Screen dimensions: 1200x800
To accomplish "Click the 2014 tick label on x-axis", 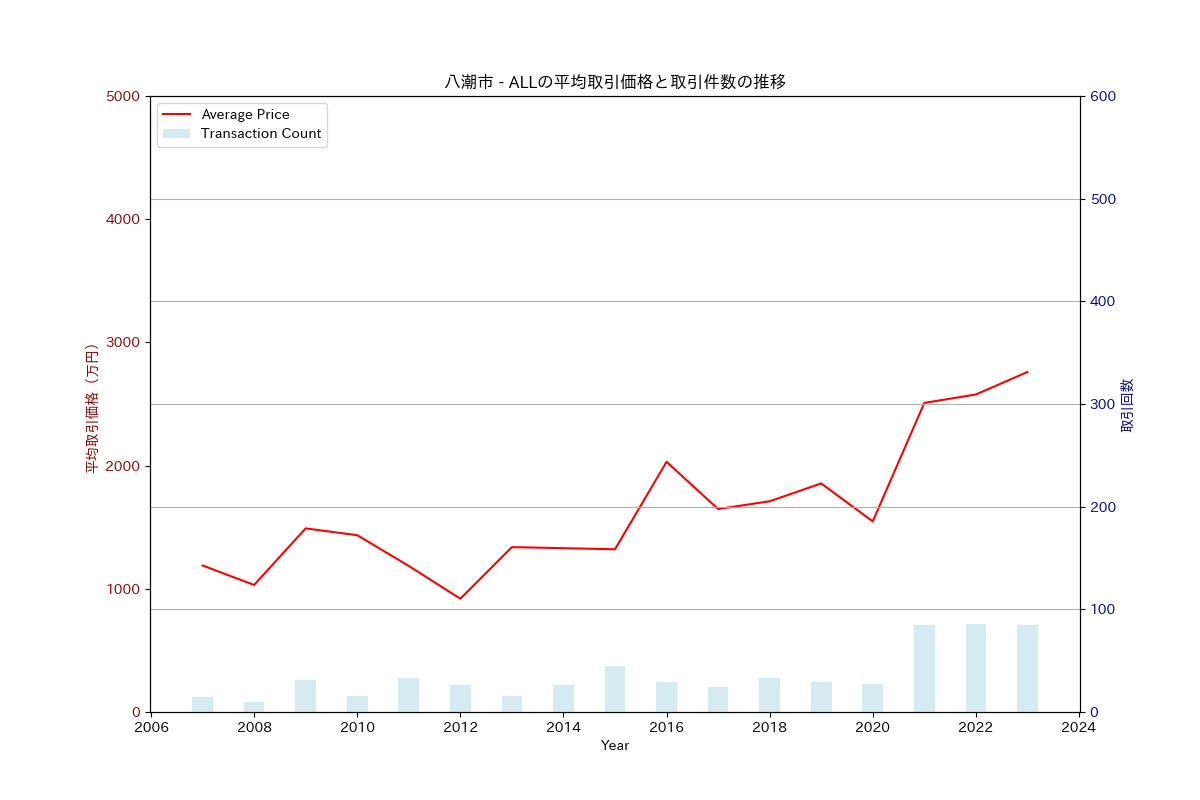I will (x=563, y=728).
